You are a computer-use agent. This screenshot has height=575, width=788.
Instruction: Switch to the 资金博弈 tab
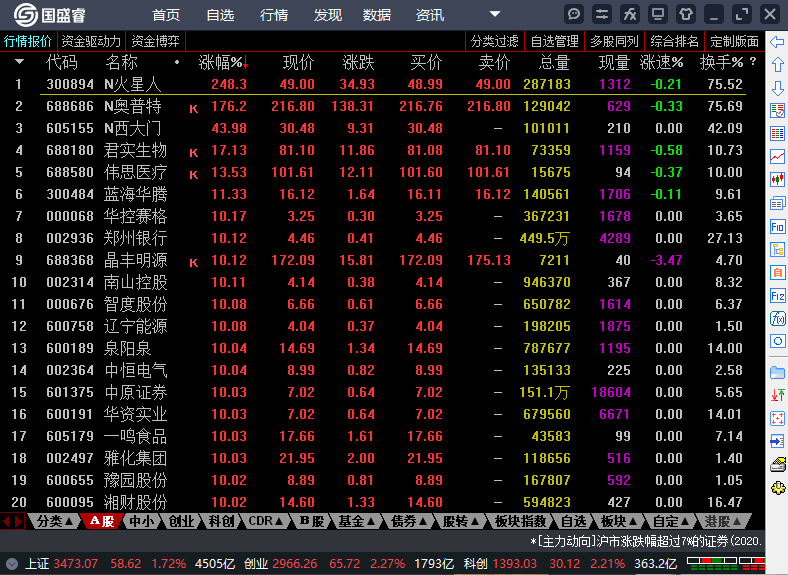click(x=155, y=41)
